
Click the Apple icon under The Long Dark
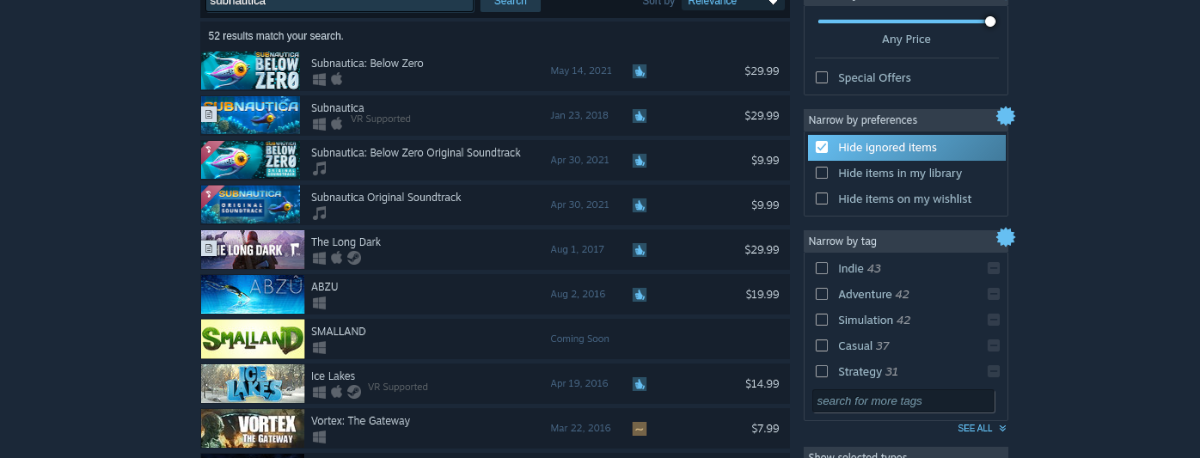(x=336, y=258)
